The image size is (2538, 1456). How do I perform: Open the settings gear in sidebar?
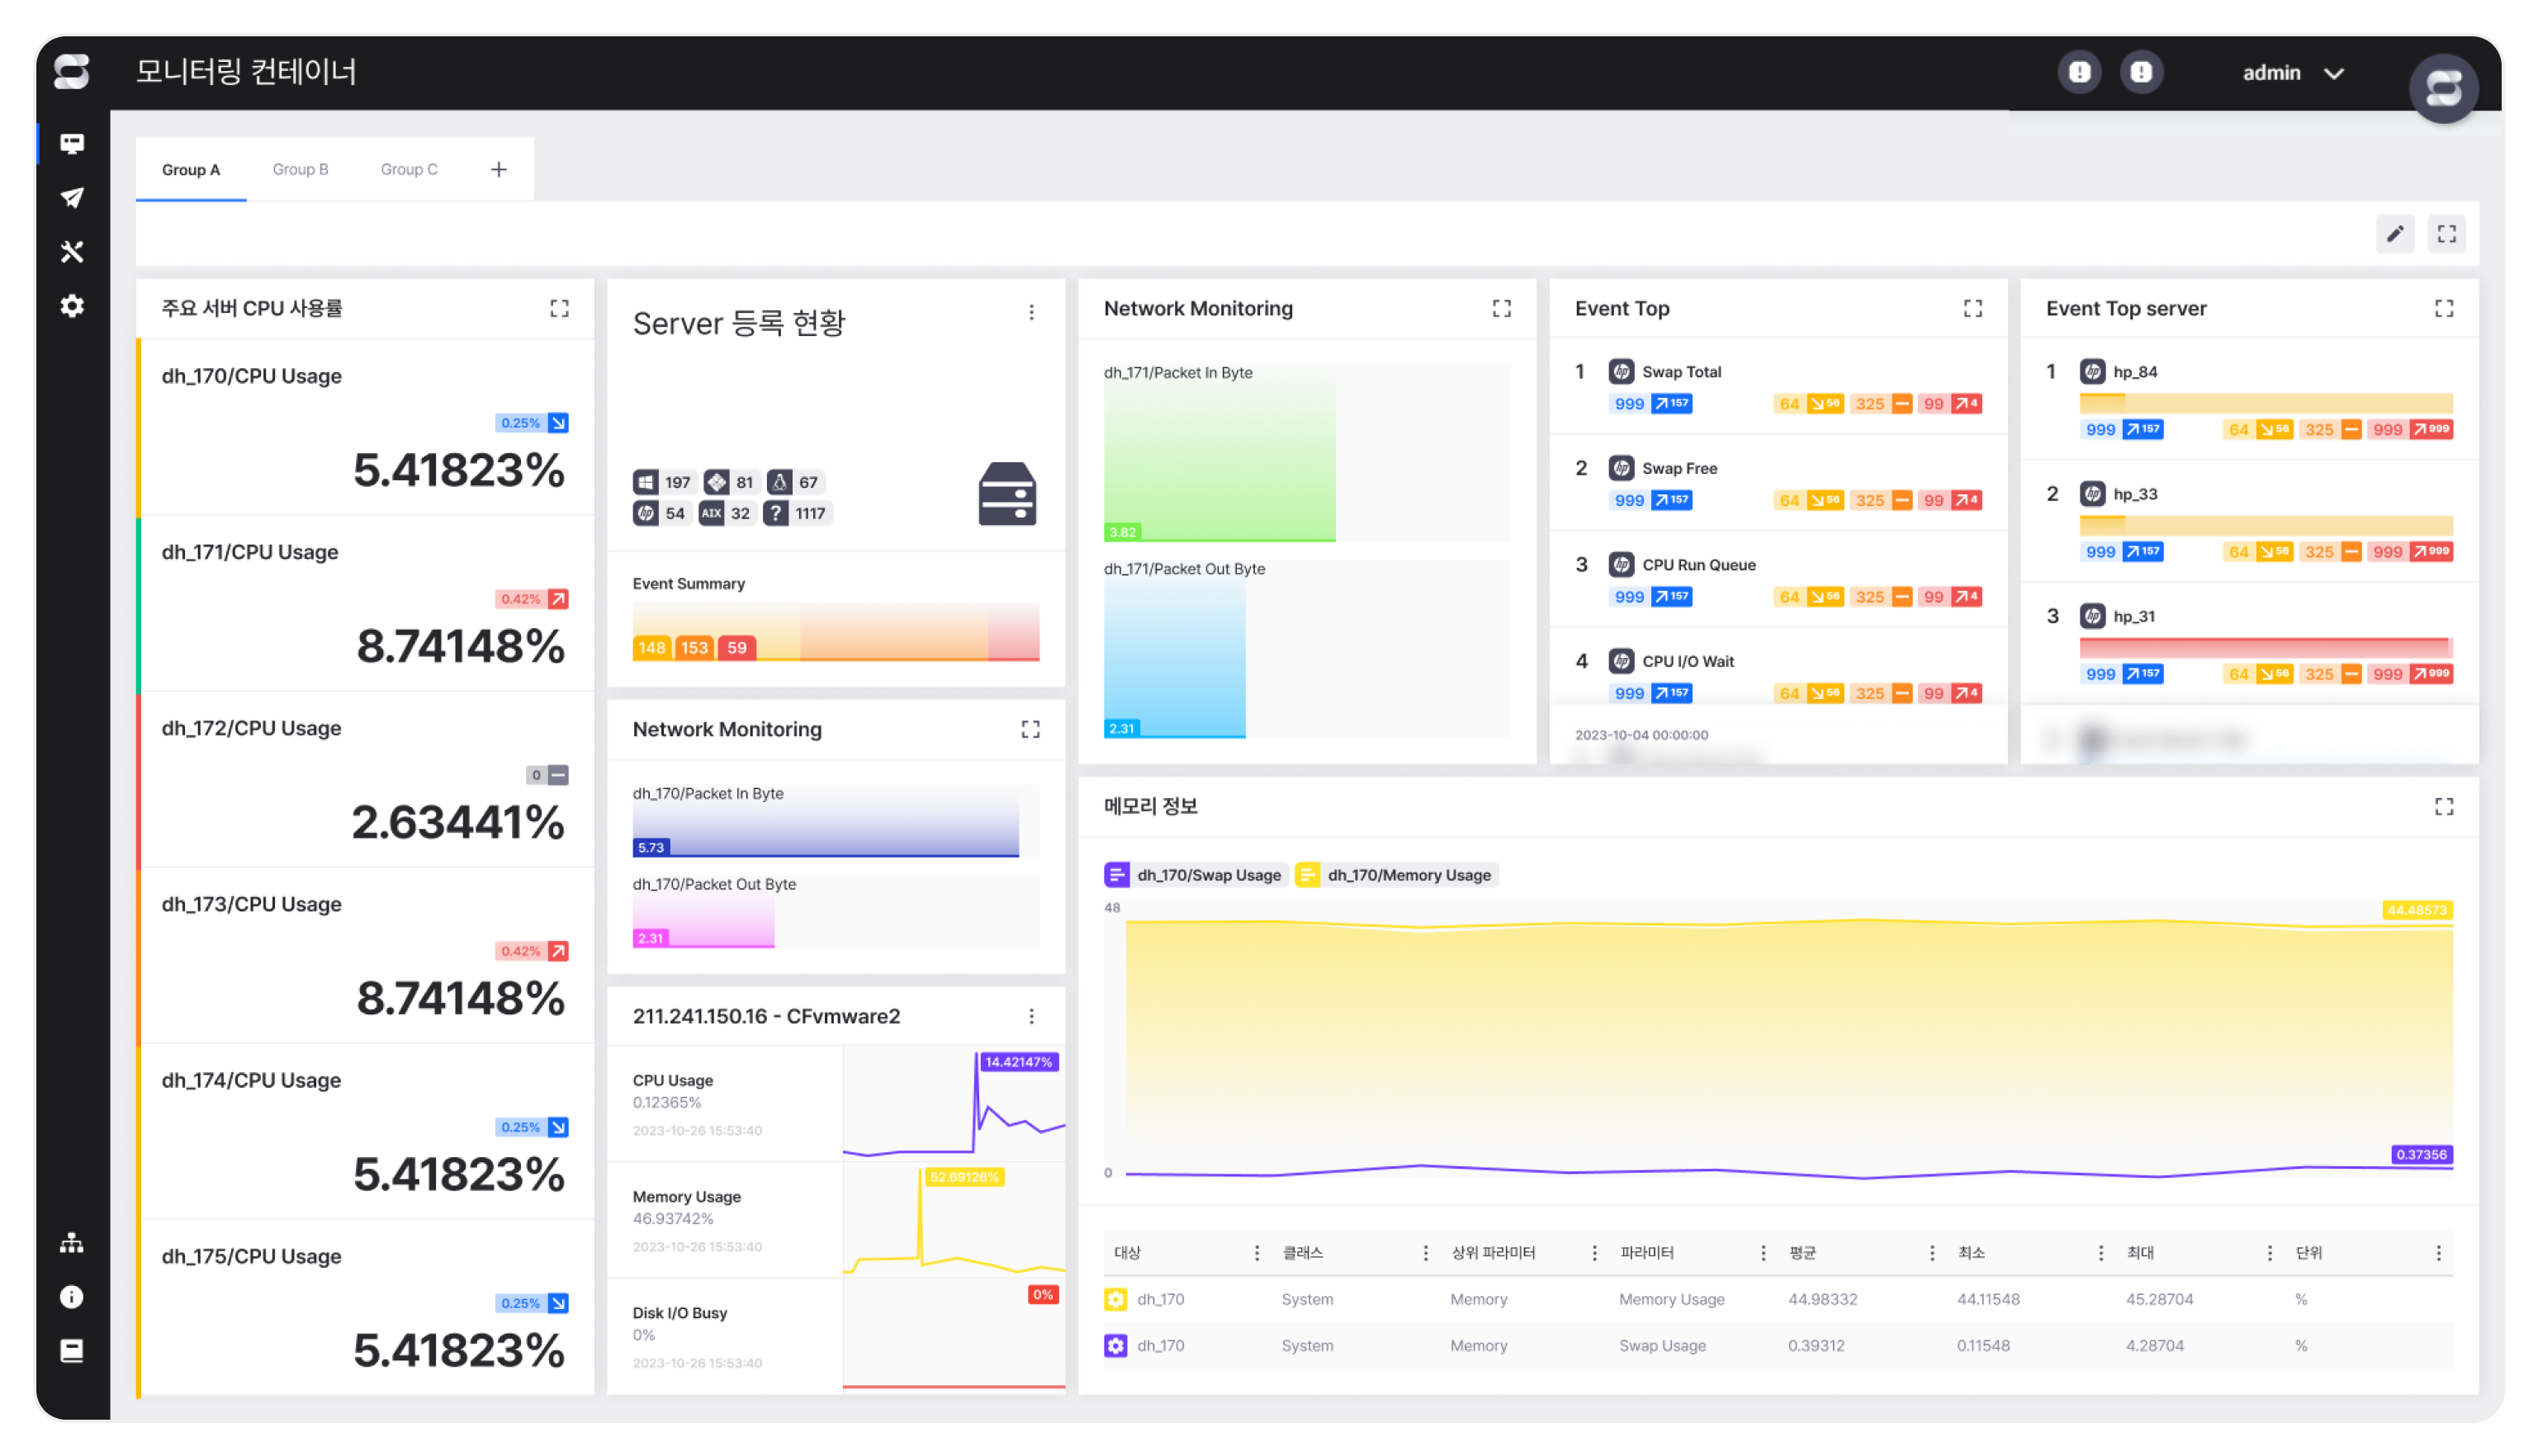pyautogui.click(x=72, y=306)
